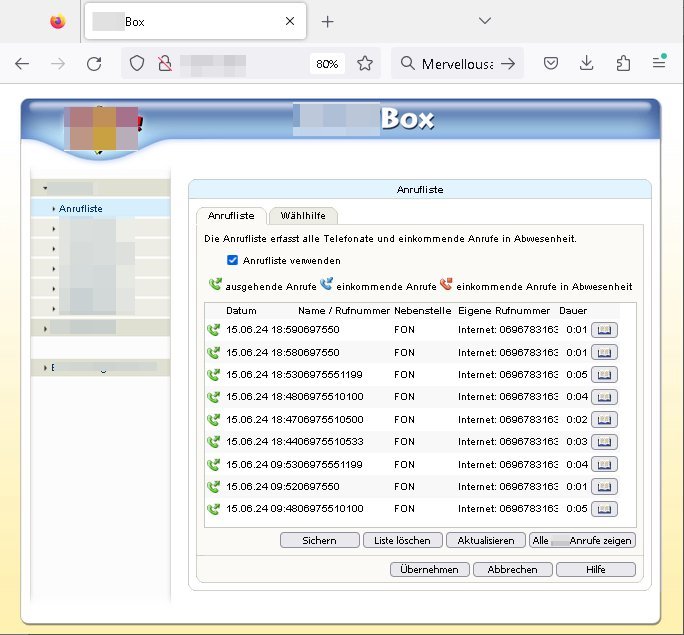Viewport: 684px width, 635px height.
Task: Click outgoing call icon of 18:53 row
Action: pyautogui.click(x=214, y=375)
